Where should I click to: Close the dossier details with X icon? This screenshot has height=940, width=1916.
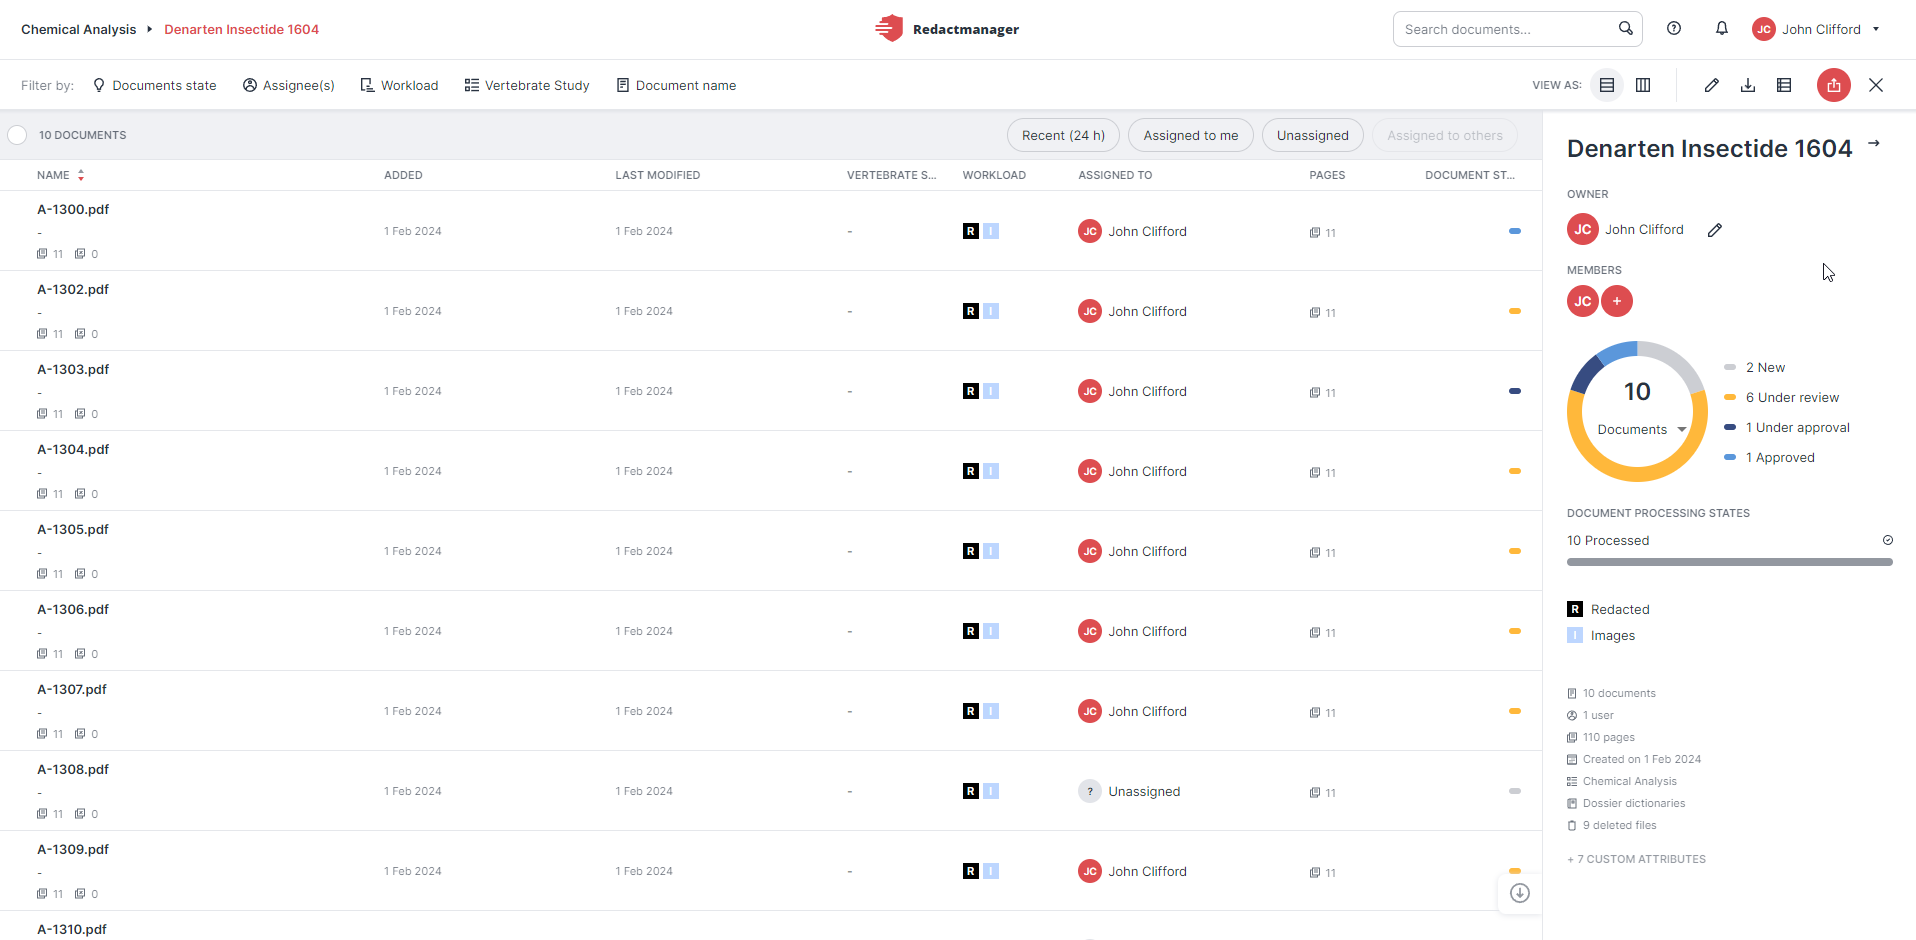coord(1876,85)
